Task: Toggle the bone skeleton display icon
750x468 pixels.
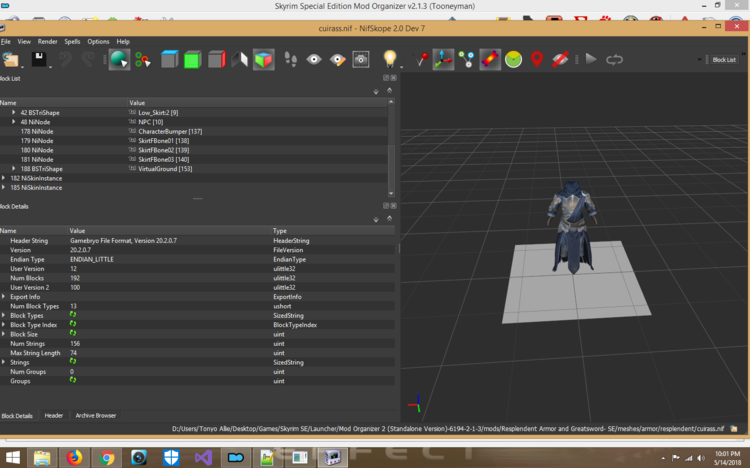Action: pos(490,60)
